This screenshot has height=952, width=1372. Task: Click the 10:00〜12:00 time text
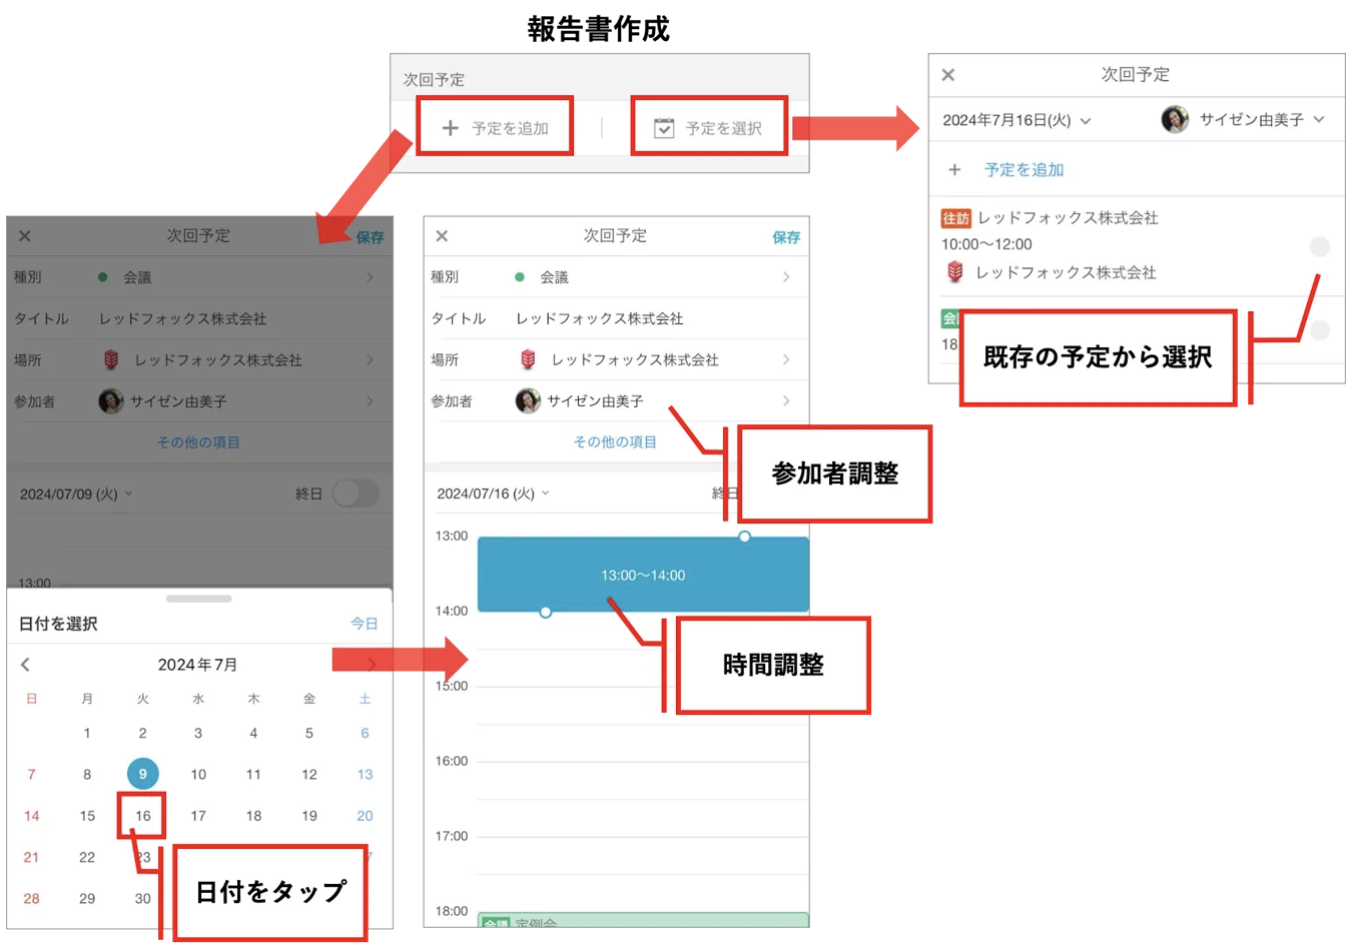click(986, 244)
